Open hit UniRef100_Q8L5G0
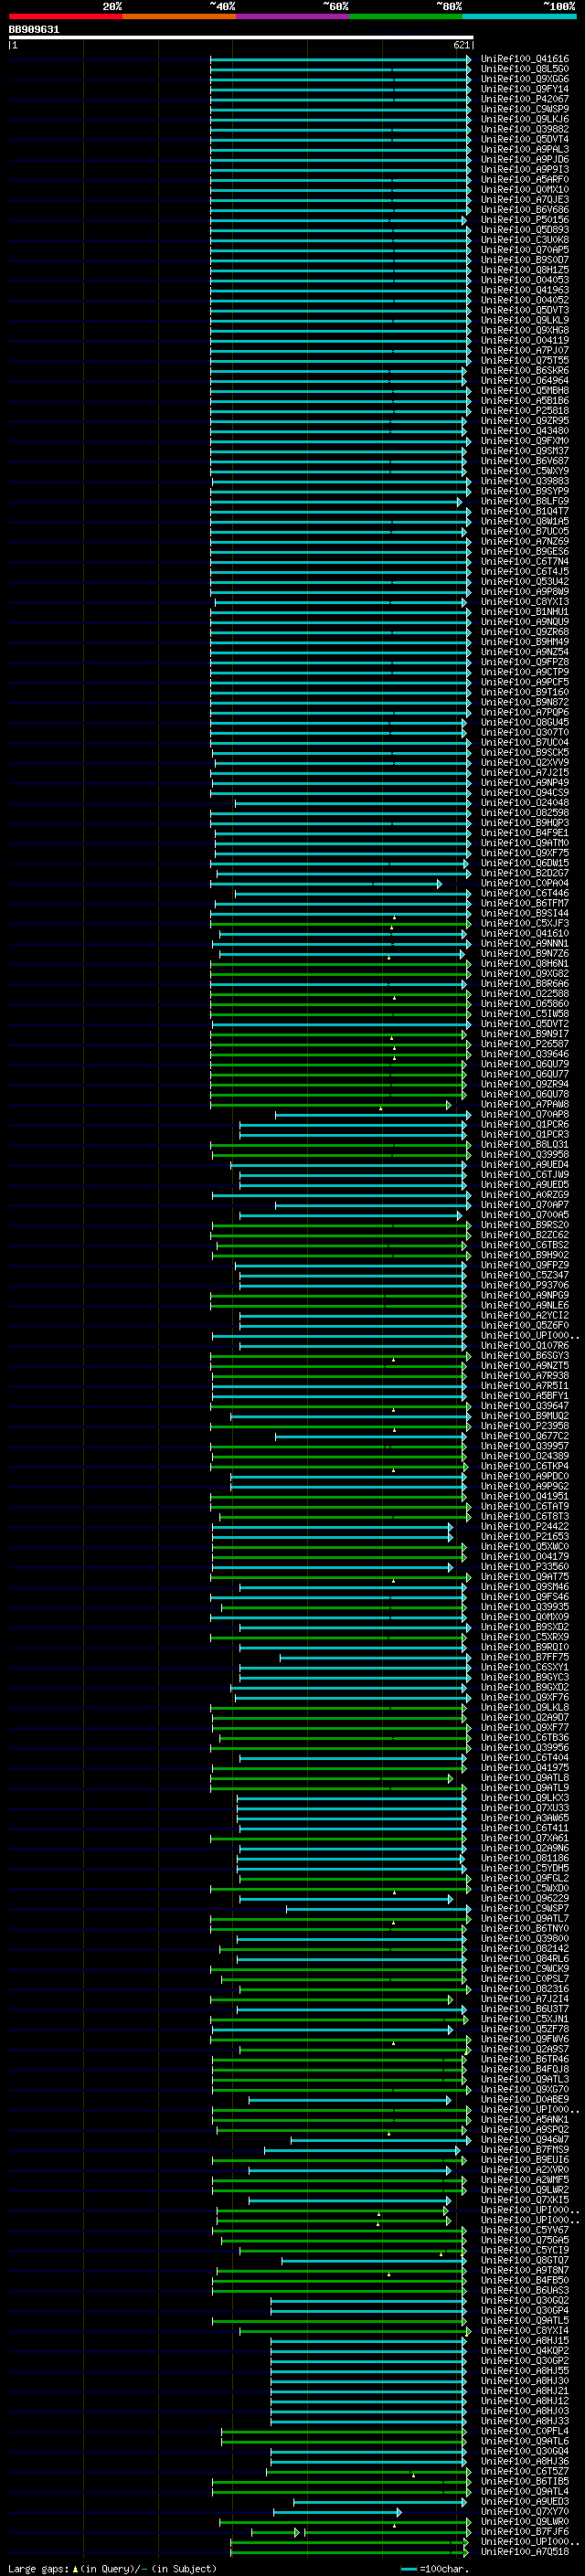The width and height of the screenshot is (585, 2576). (525, 69)
